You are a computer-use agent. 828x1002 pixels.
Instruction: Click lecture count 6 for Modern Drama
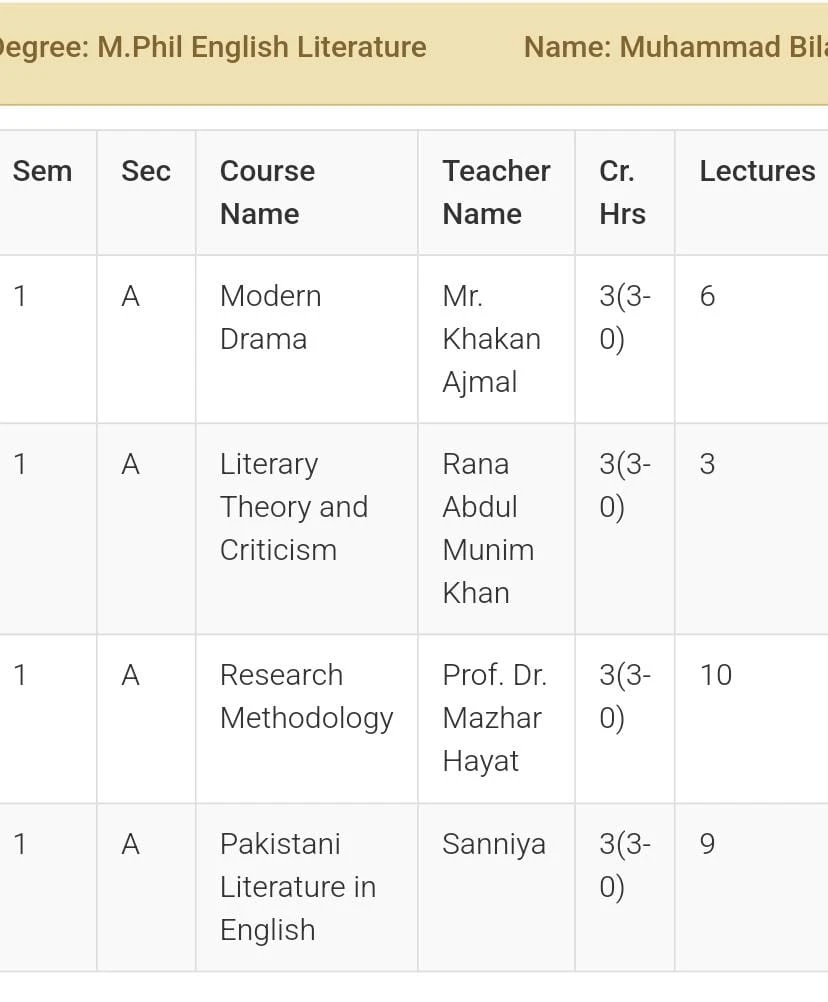(x=707, y=297)
